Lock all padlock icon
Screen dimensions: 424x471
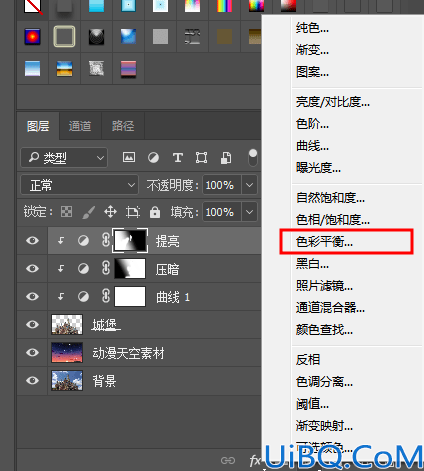(155, 212)
